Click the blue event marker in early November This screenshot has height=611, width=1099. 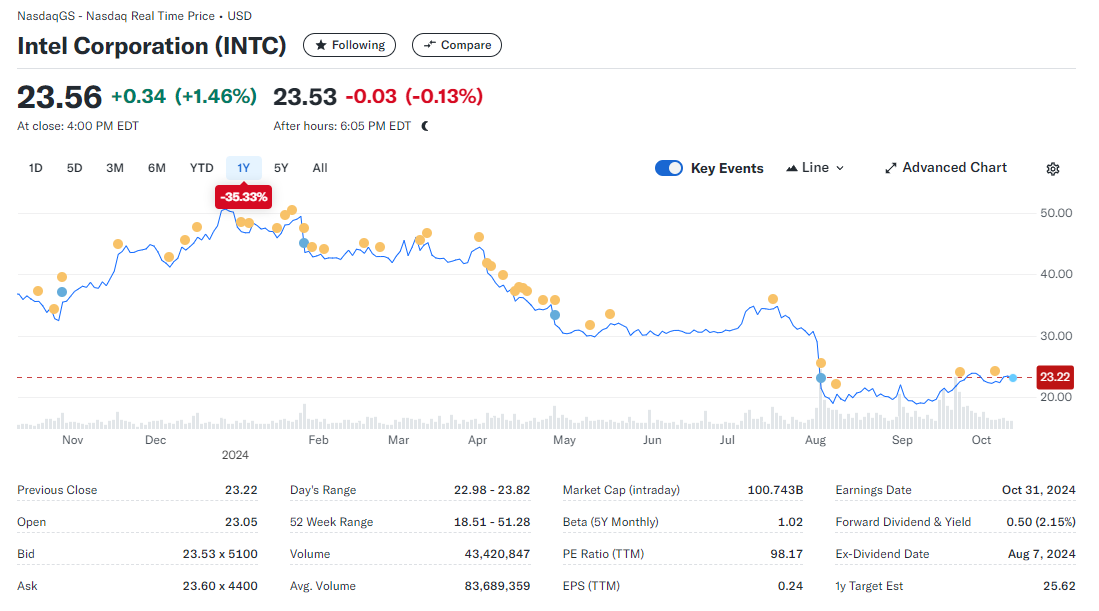pos(62,292)
